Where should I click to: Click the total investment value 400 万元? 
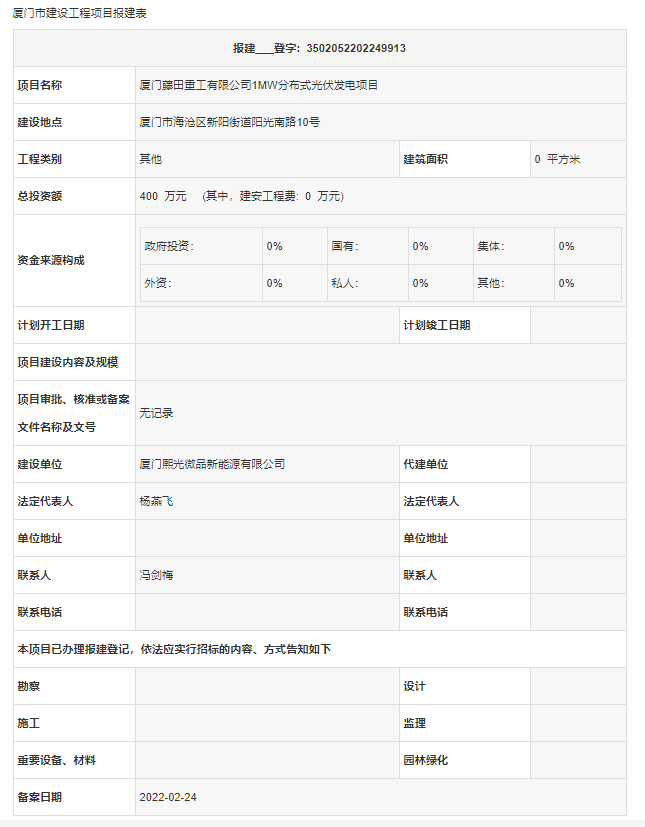tap(163, 196)
